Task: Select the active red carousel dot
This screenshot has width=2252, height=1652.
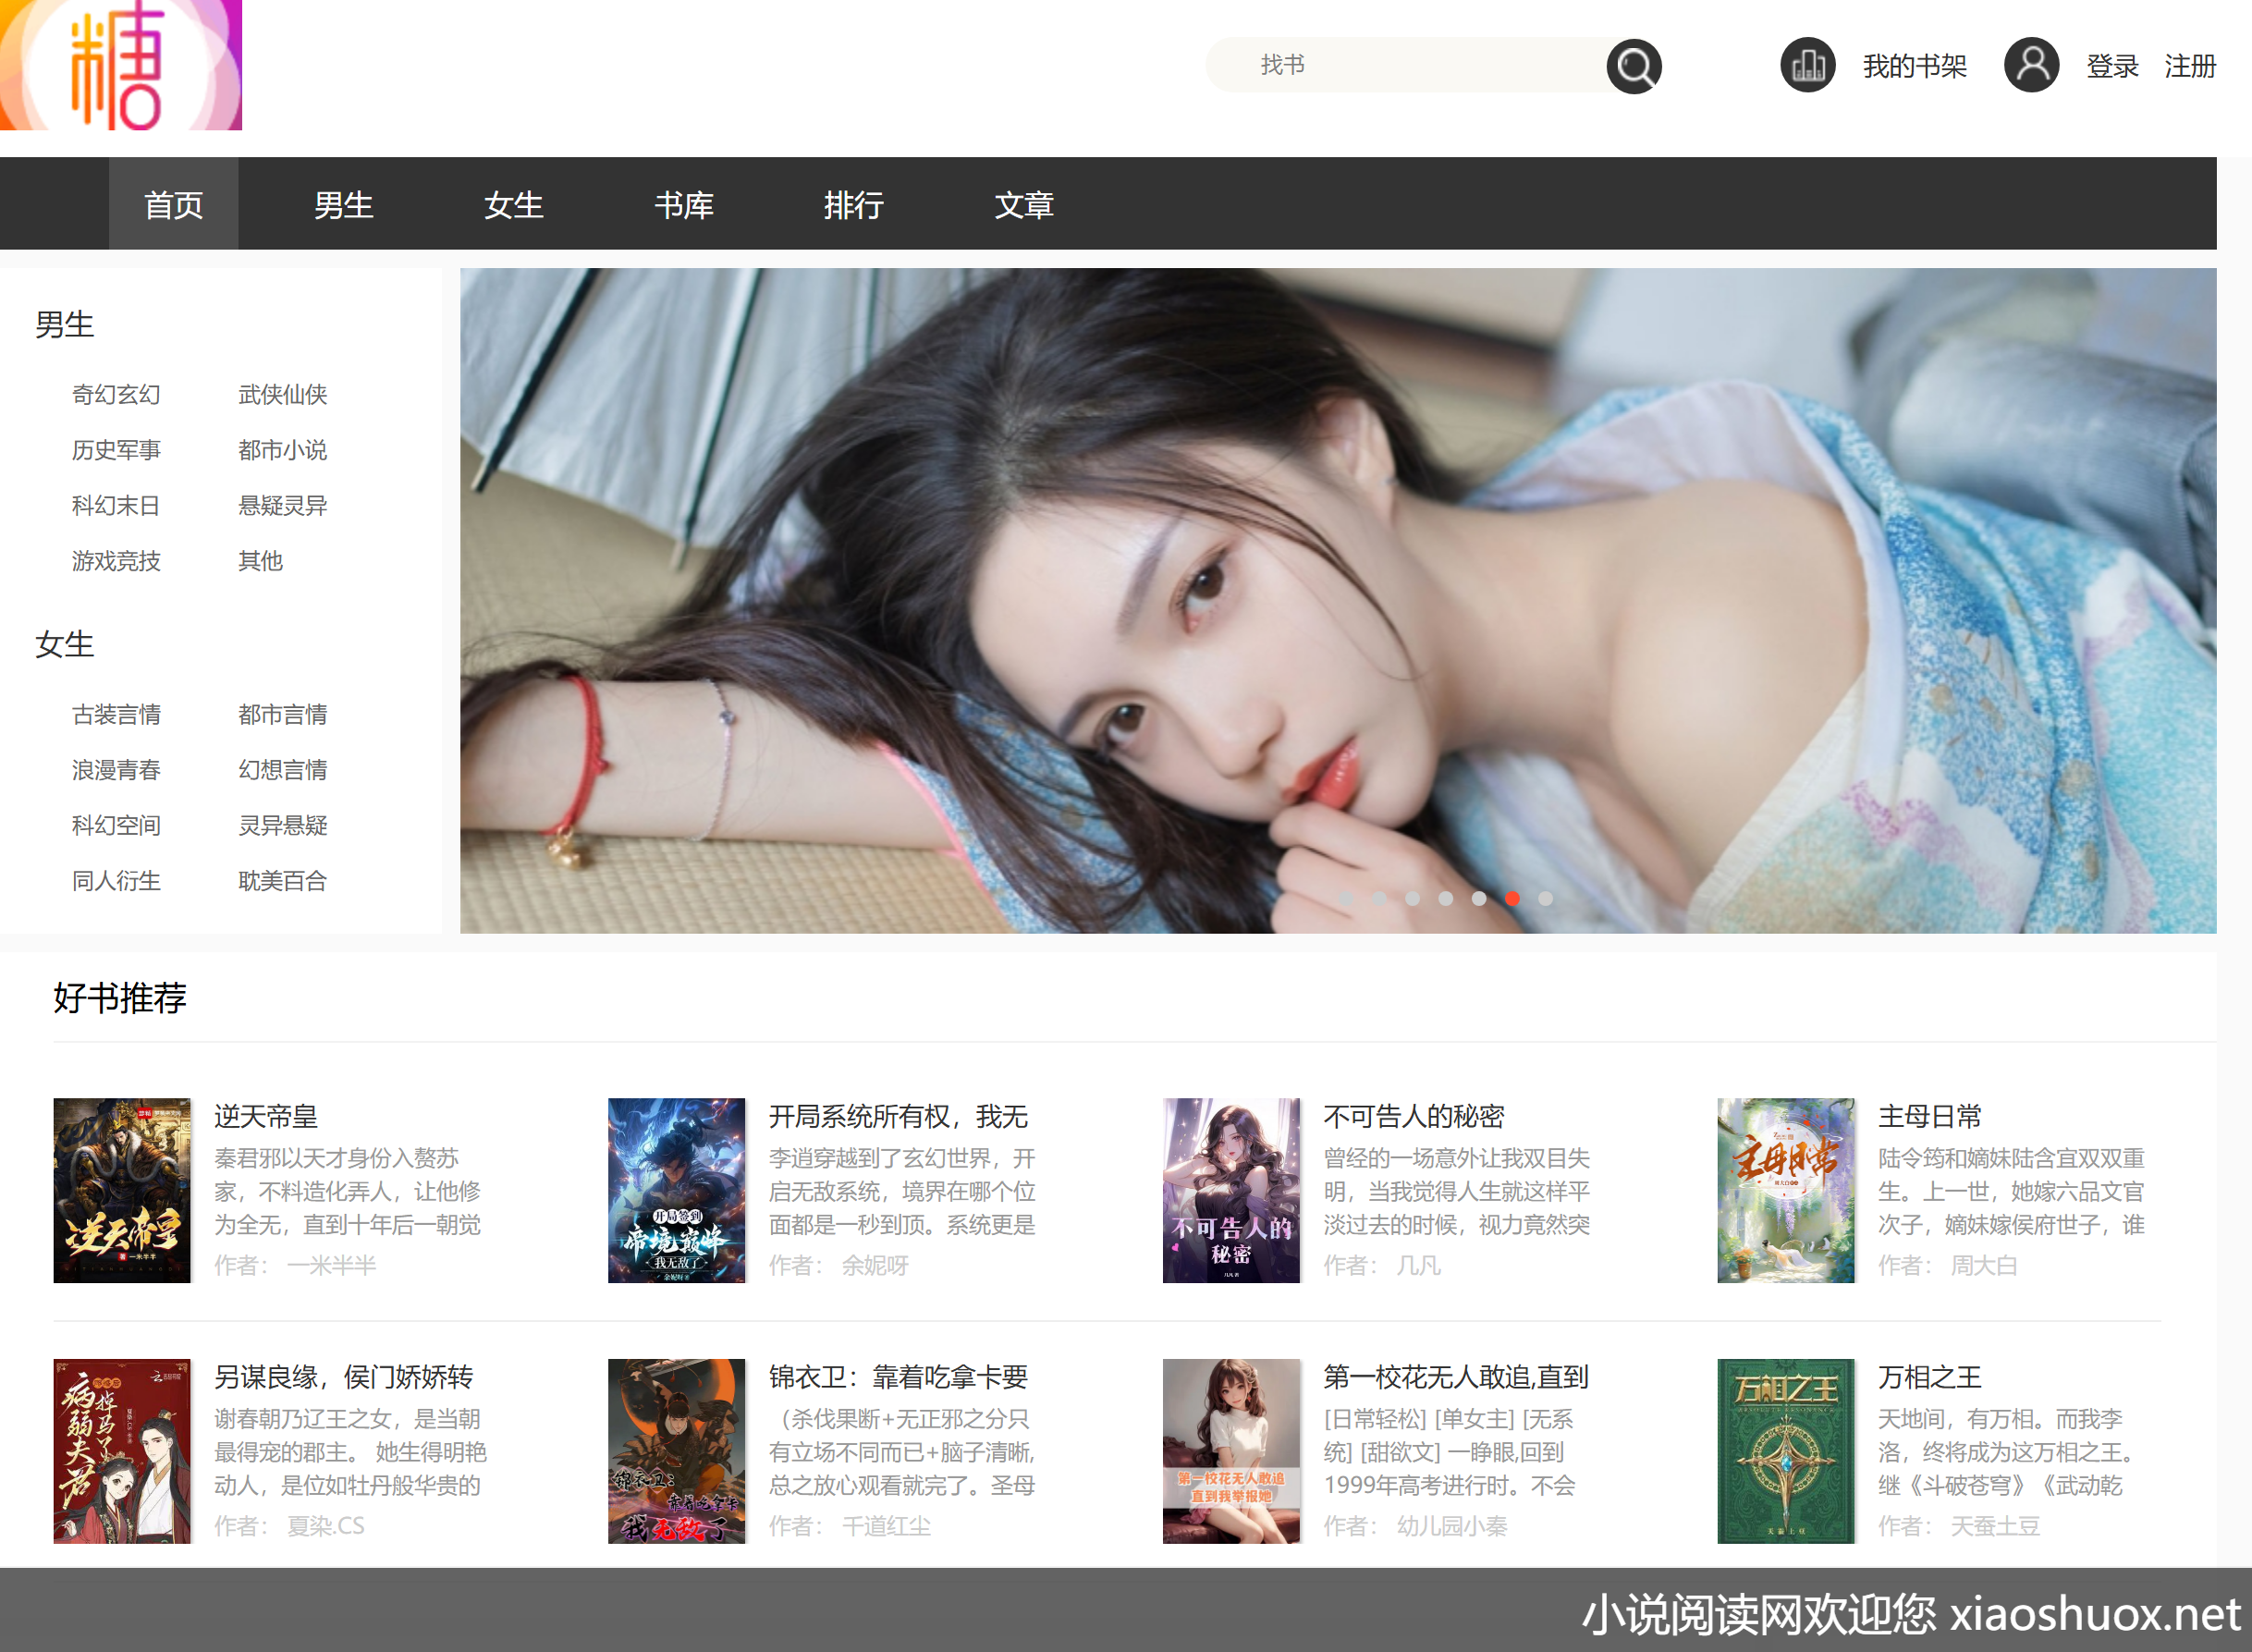Action: 1512,898
